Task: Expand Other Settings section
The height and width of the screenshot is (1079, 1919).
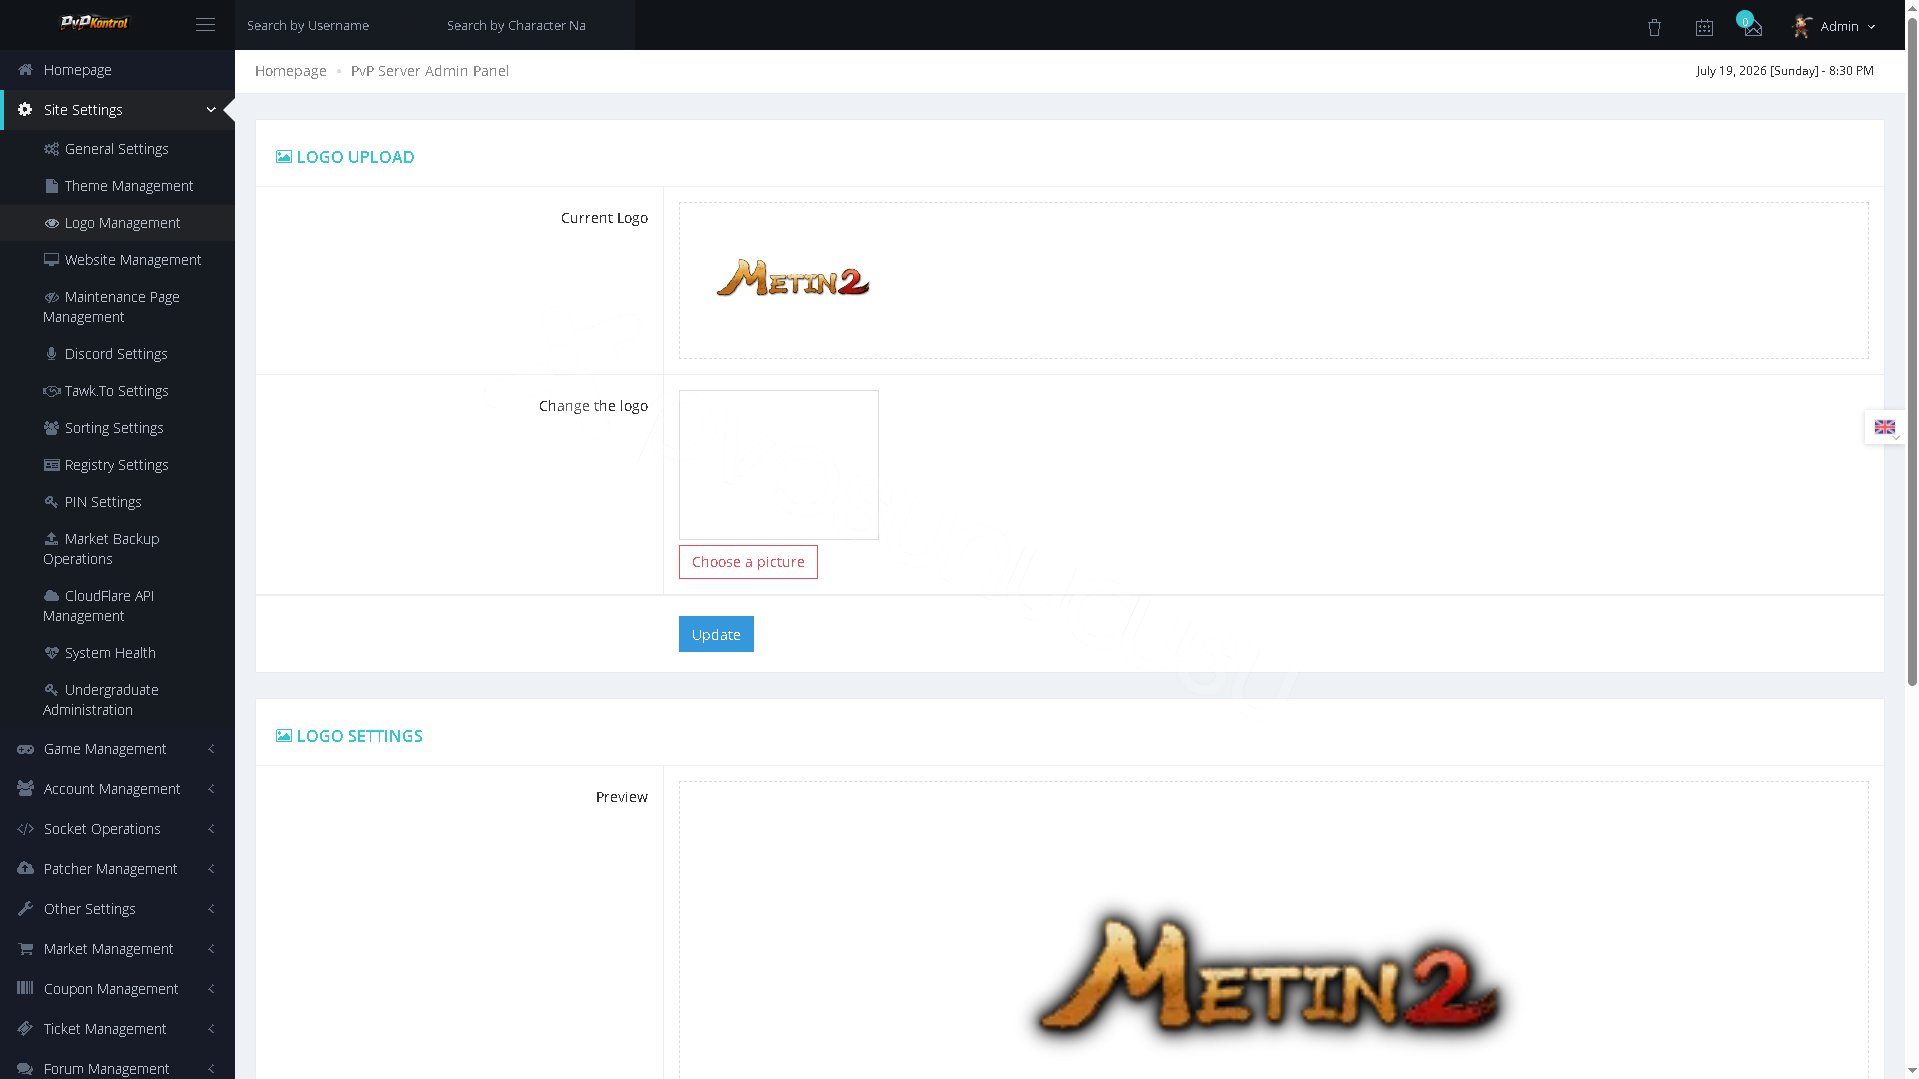Action: tap(117, 909)
